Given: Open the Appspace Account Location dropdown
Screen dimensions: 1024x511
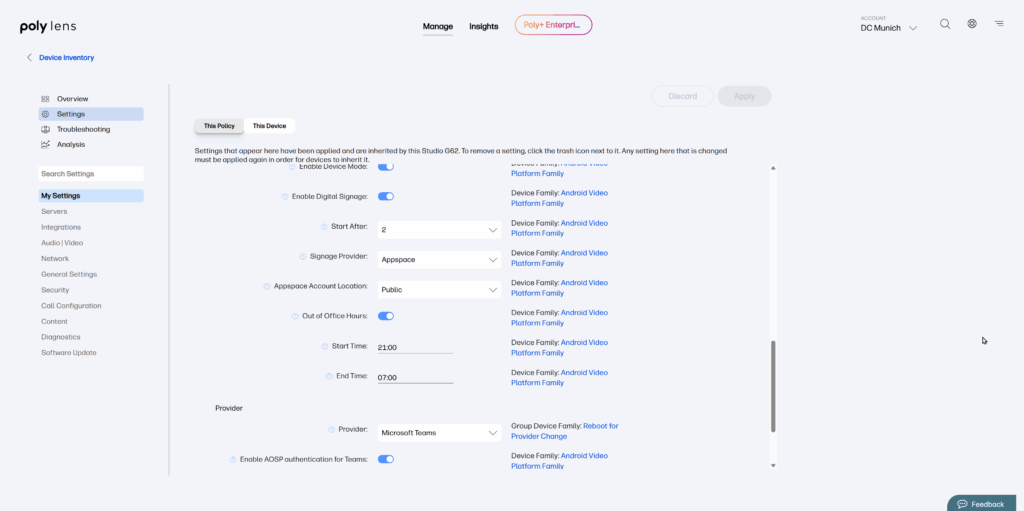Looking at the screenshot, I should pos(439,290).
